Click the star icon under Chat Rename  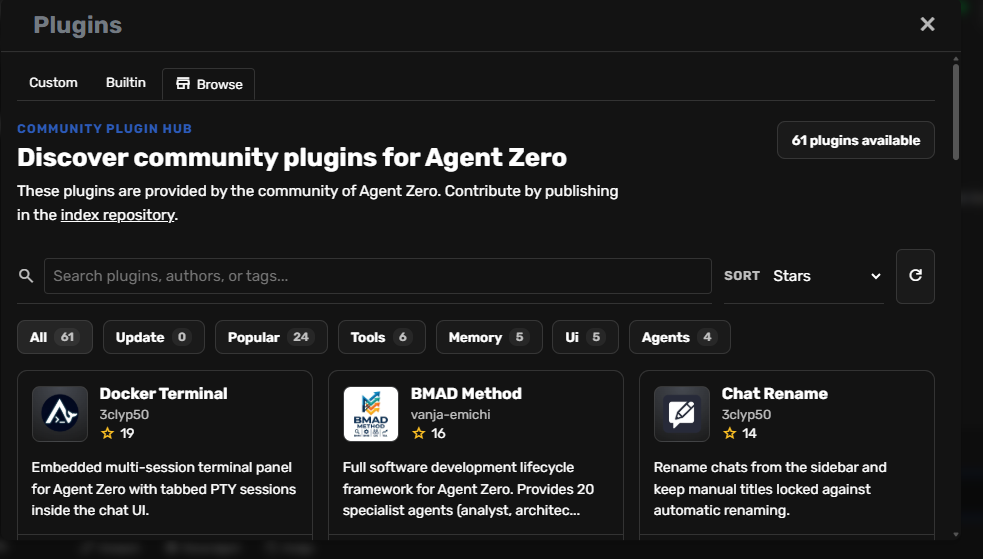[730, 433]
